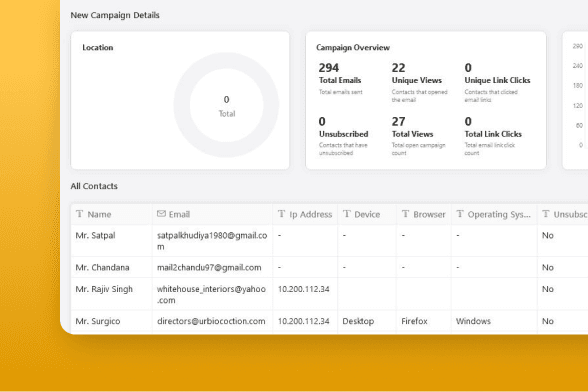Click the whitehouse_interiors@yahoo.com email cell
The height and width of the screenshot is (392, 588).
(211, 294)
